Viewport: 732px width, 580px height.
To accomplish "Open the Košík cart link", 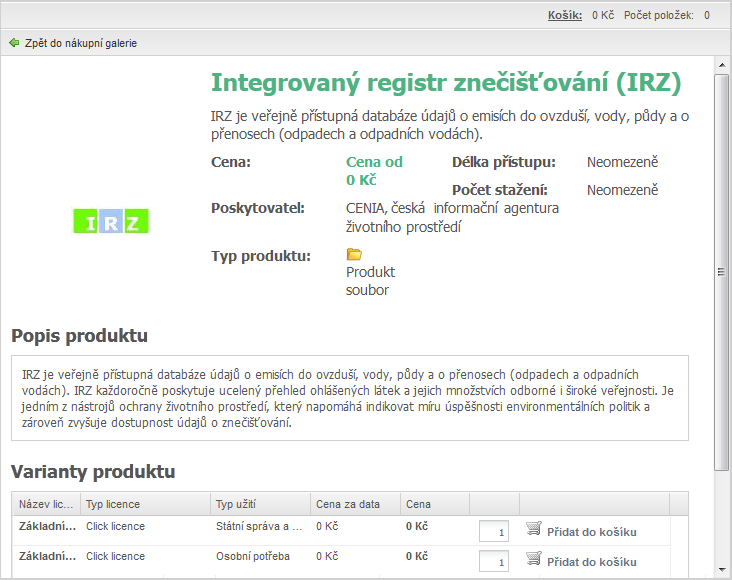I will 565,15.
